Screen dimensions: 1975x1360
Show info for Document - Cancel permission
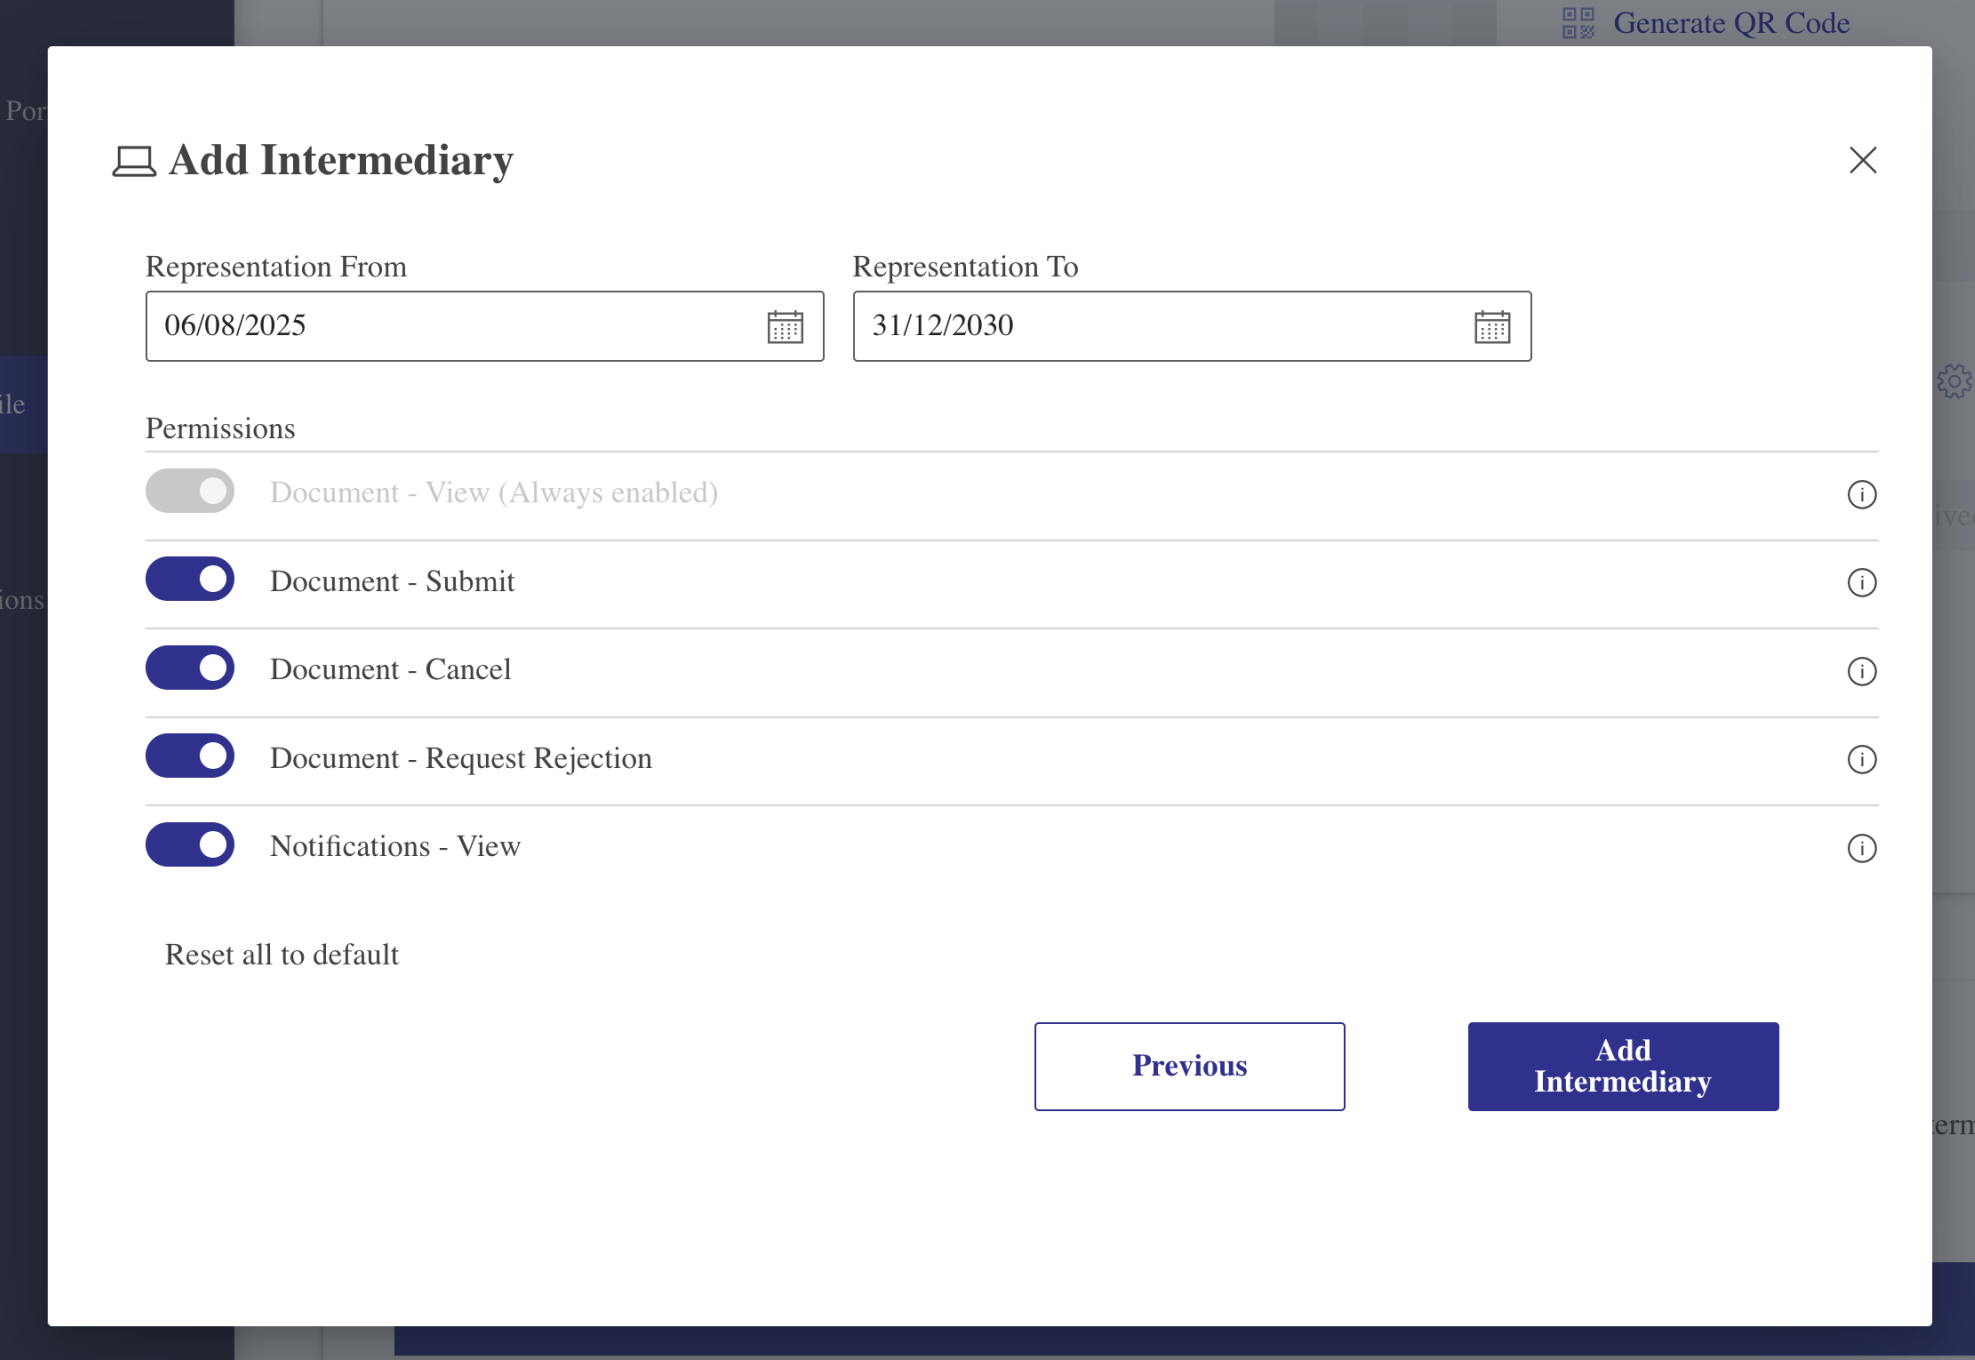[x=1861, y=671]
